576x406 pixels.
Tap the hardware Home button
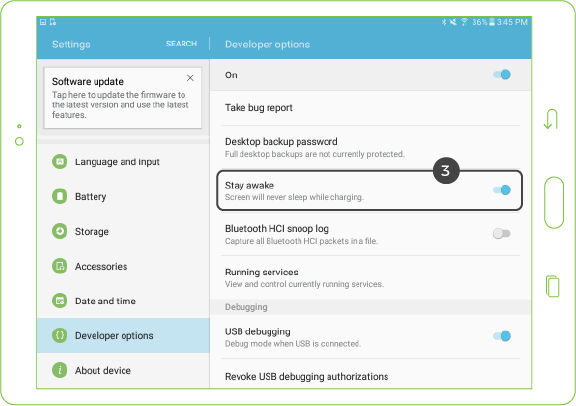click(x=554, y=203)
